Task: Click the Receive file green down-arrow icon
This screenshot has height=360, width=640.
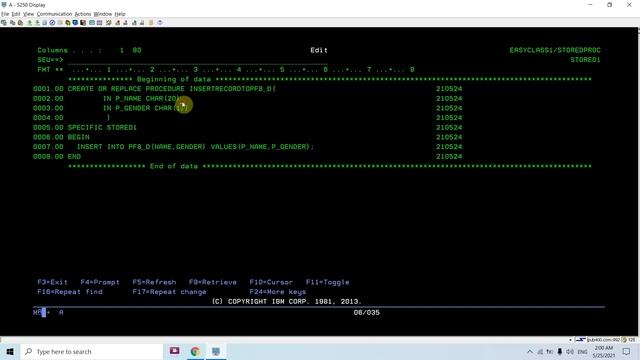Action: pos(37,22)
